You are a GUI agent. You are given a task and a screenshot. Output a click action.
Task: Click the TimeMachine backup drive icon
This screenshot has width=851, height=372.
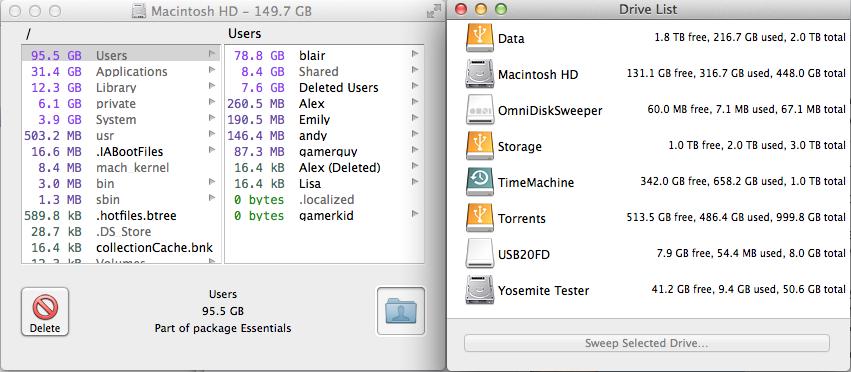click(x=479, y=182)
